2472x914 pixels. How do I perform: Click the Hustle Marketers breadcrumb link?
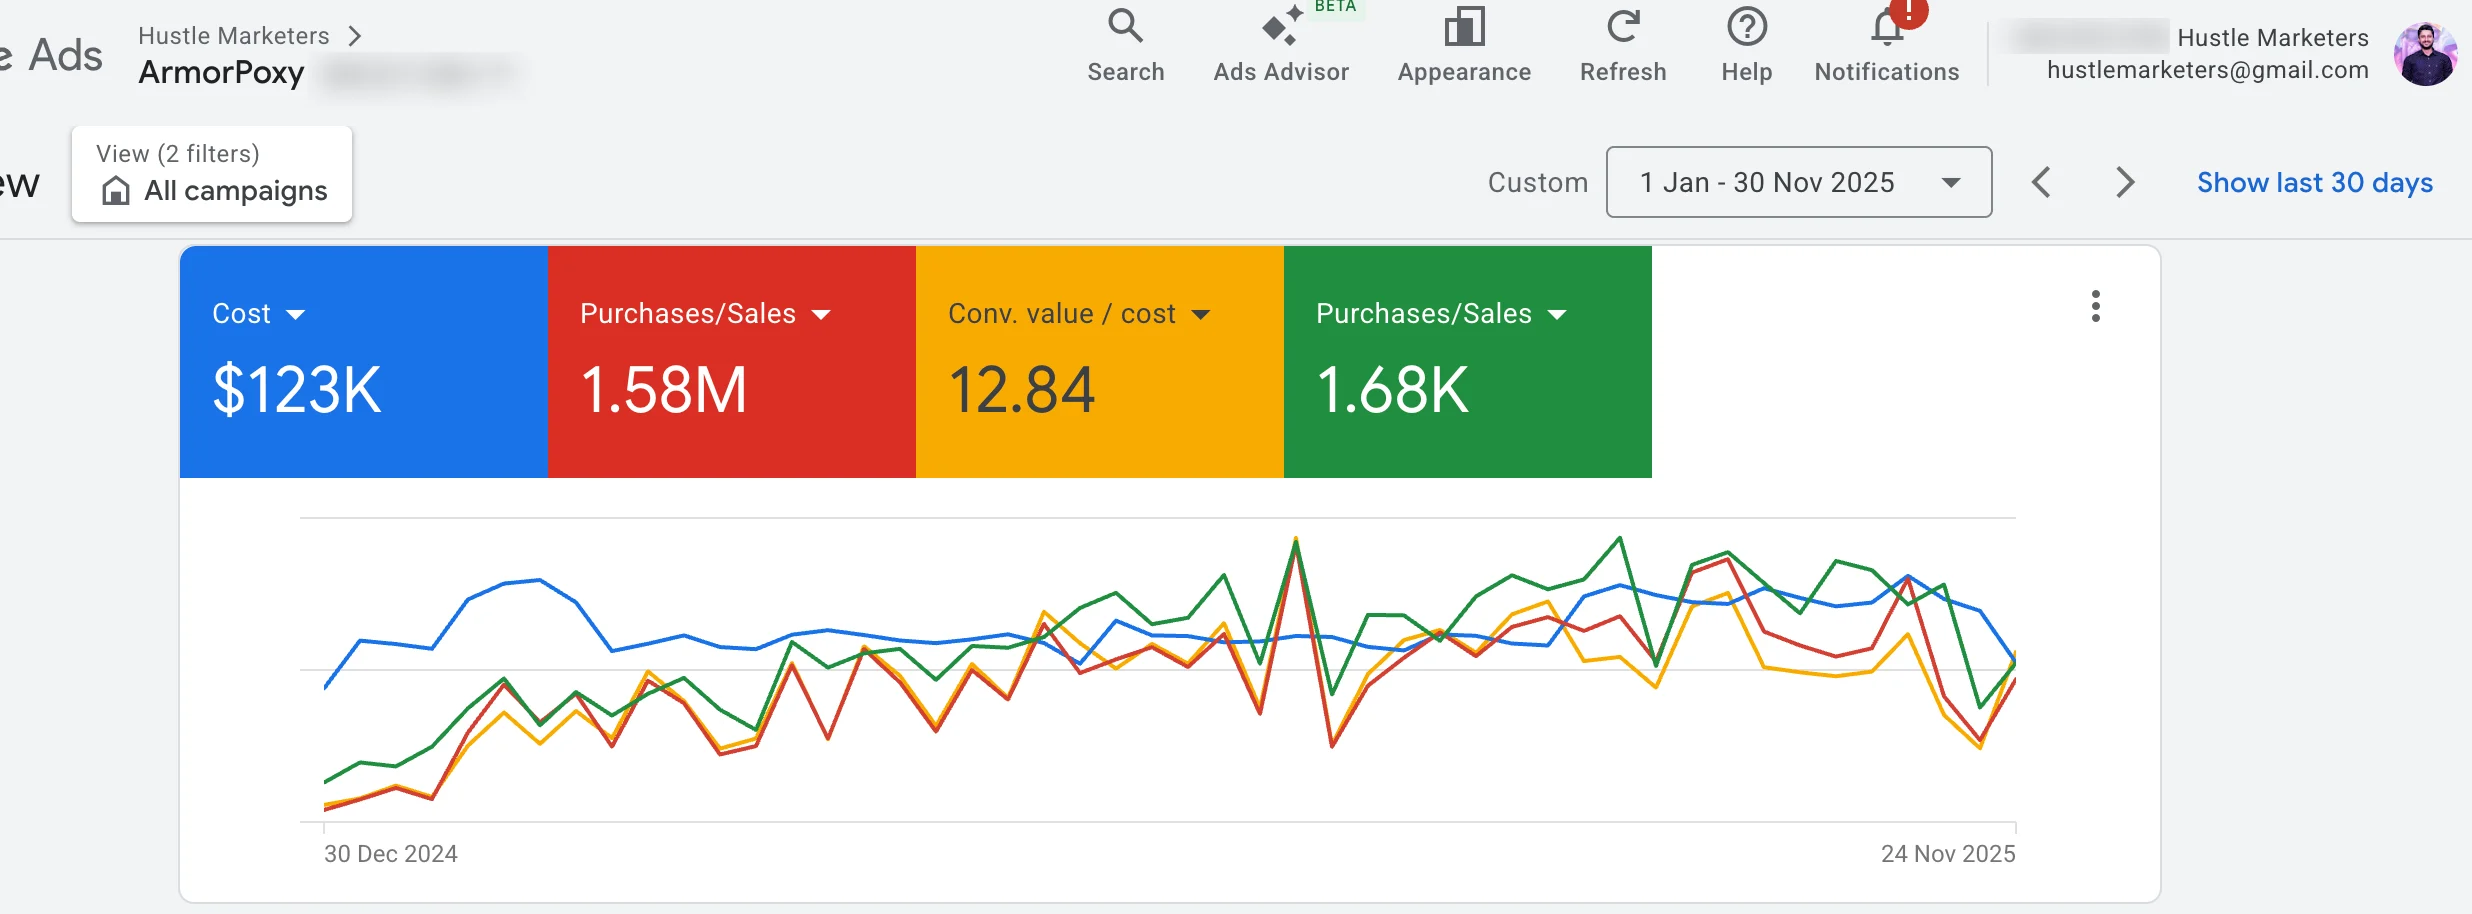[x=234, y=36]
